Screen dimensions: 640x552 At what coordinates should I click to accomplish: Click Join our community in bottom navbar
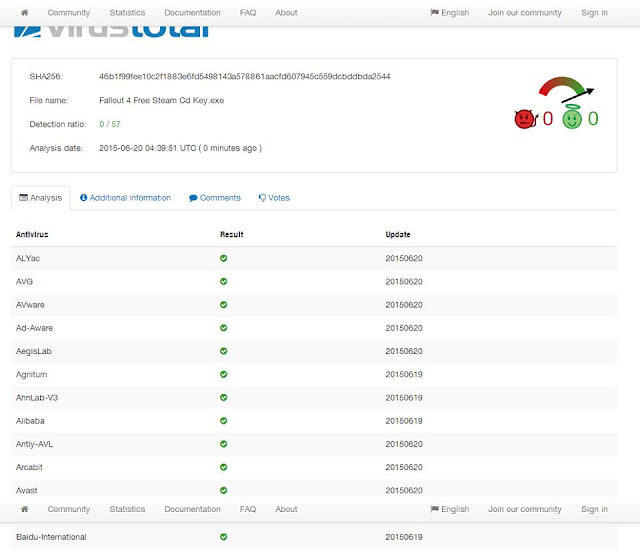coord(525,509)
